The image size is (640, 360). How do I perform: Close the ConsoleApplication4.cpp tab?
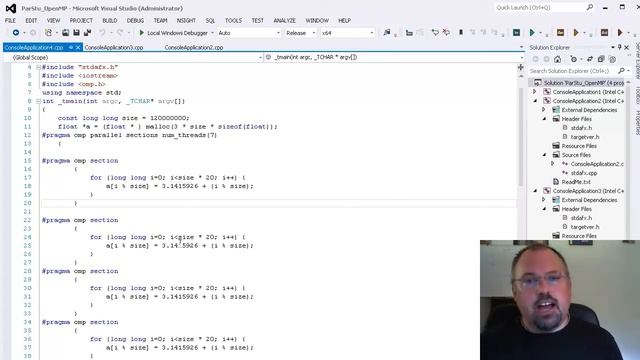pos(78,47)
